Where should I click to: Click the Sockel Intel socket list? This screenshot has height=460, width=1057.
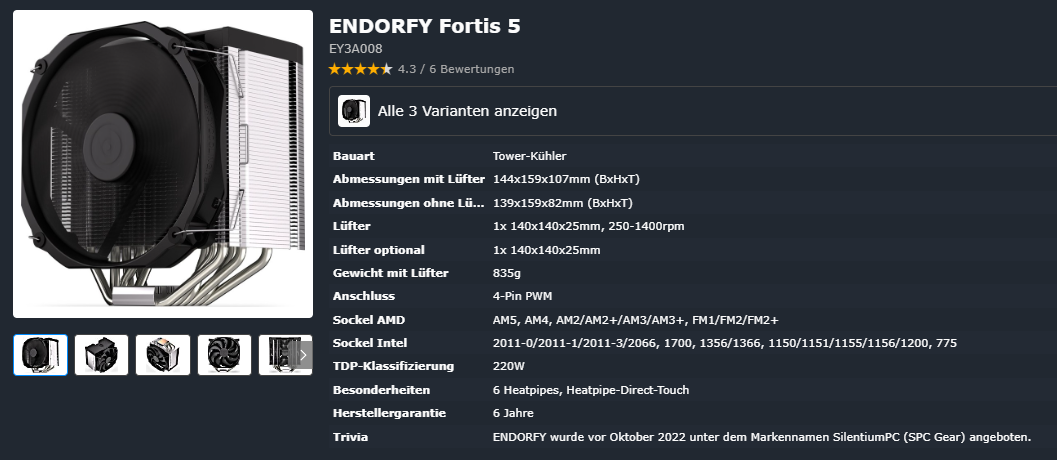point(724,343)
